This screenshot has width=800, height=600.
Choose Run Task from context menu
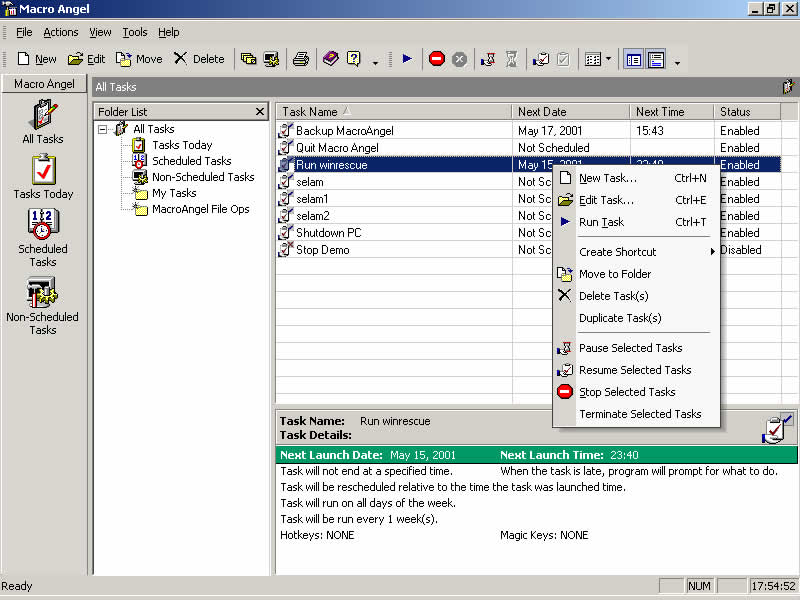pos(636,222)
